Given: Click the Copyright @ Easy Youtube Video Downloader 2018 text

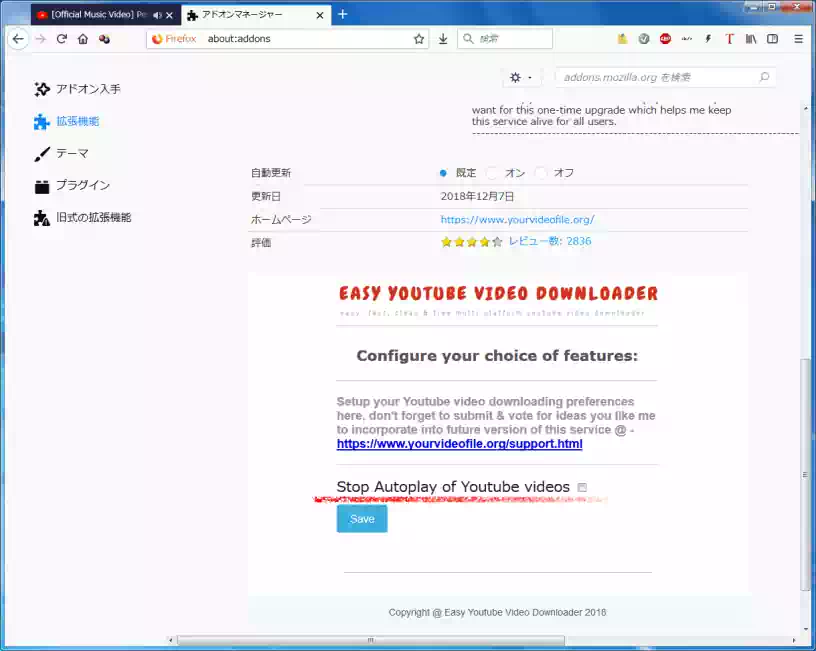Looking at the screenshot, I should pos(497,612).
